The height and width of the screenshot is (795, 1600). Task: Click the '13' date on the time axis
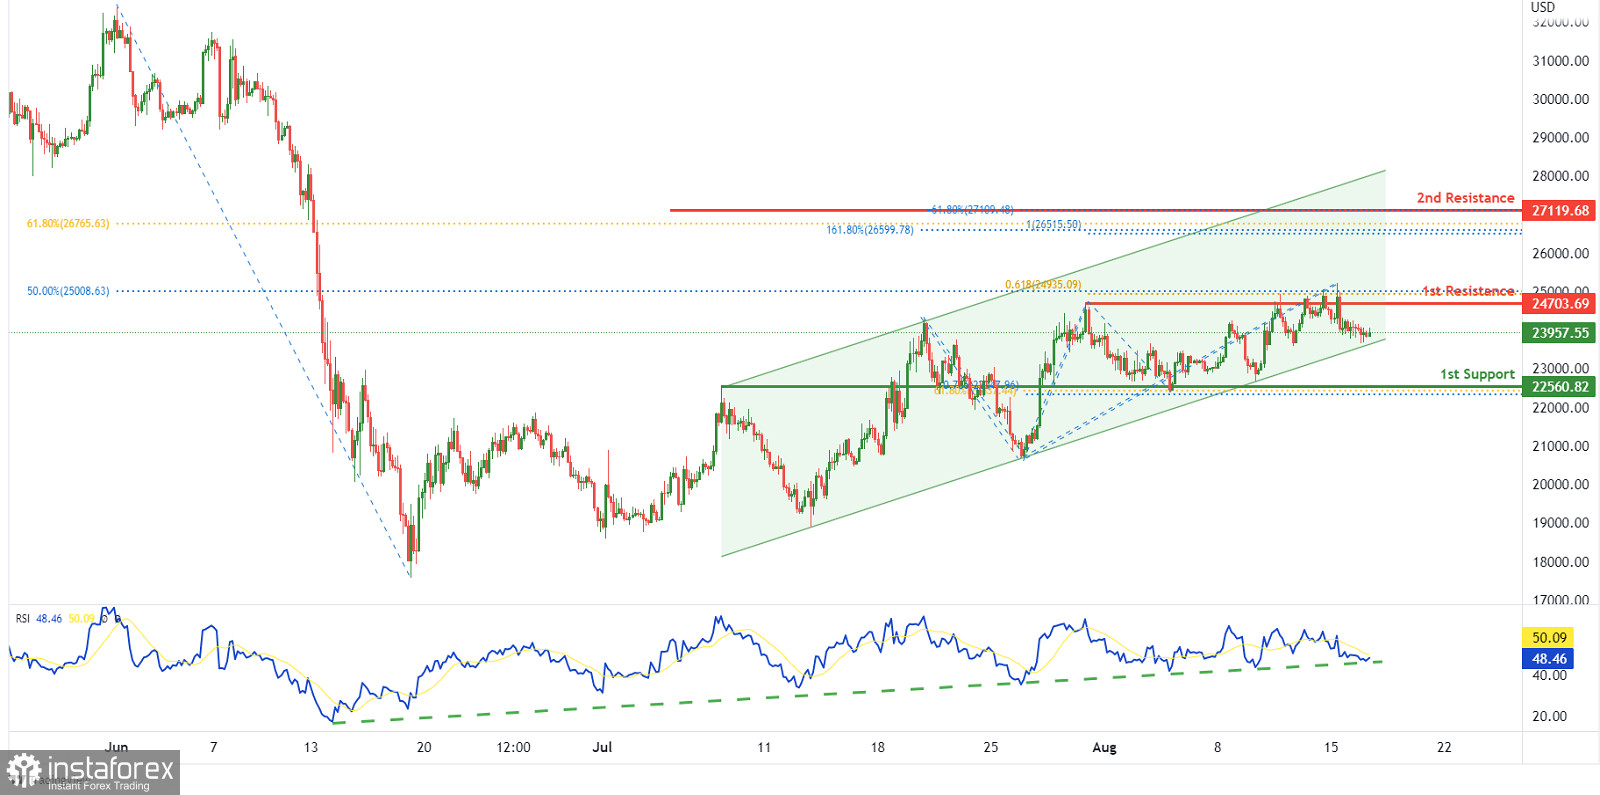311,748
